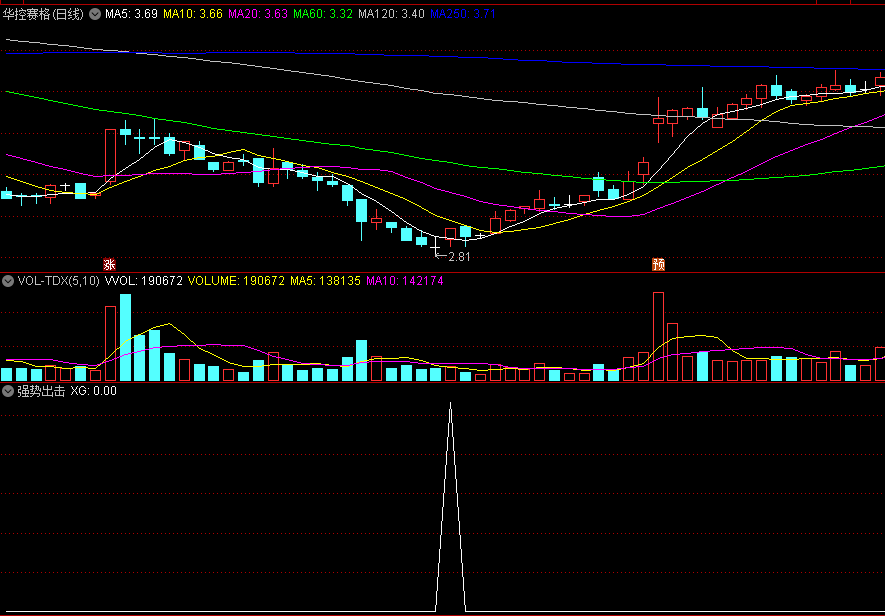Viewport: 885px width, 616px height.
Task: Click the 强势出击 indicator name
Action: (x=41, y=391)
